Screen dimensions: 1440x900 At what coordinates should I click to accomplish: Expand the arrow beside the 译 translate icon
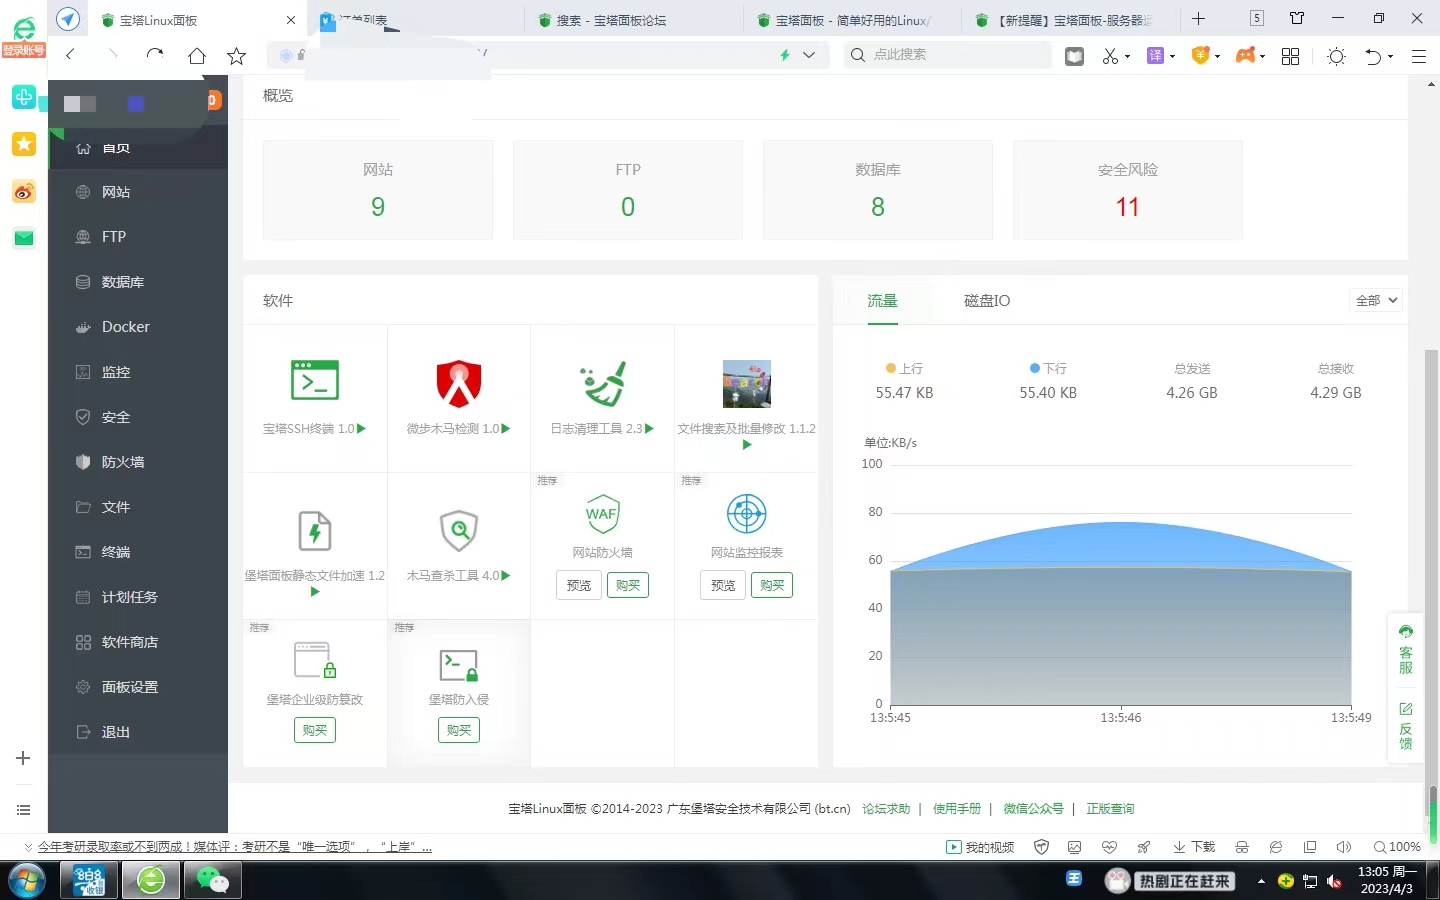coord(1172,57)
